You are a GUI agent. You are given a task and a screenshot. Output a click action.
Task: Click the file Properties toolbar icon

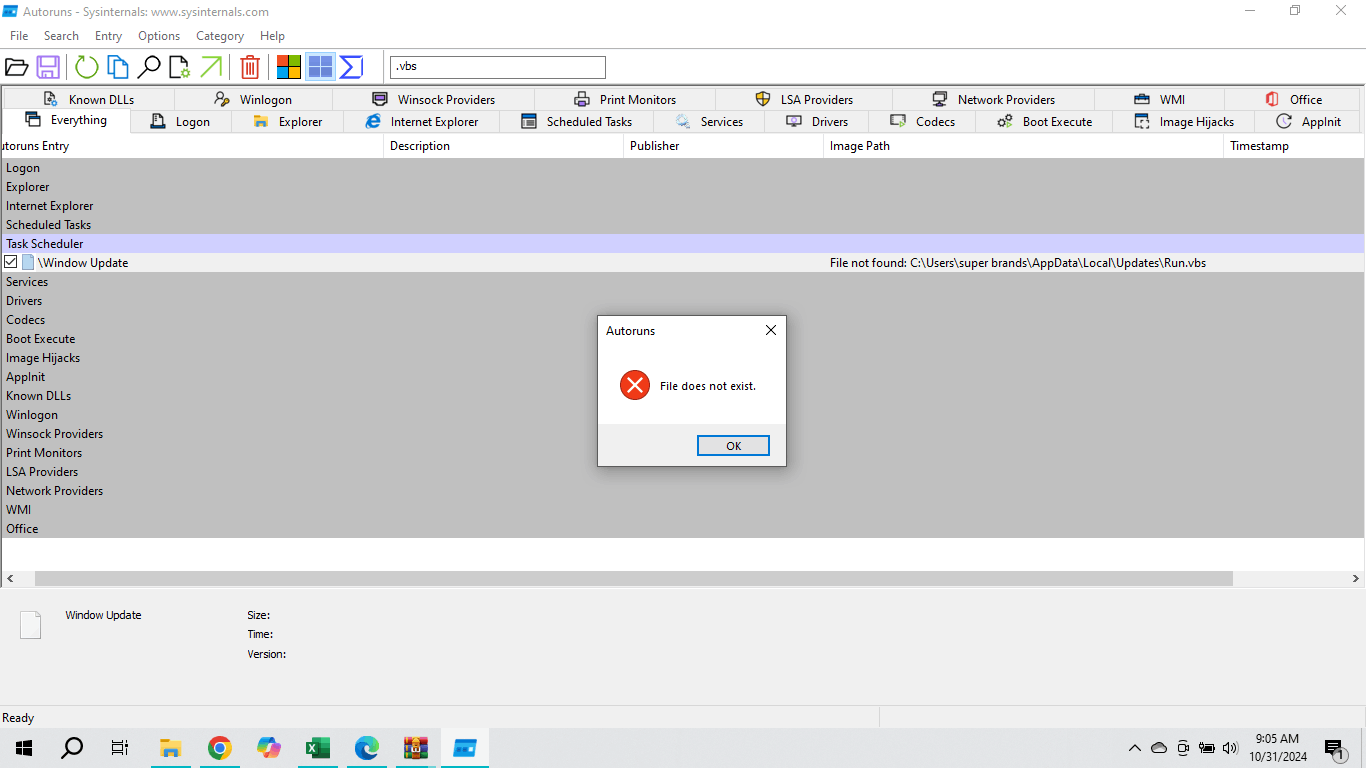pos(179,67)
